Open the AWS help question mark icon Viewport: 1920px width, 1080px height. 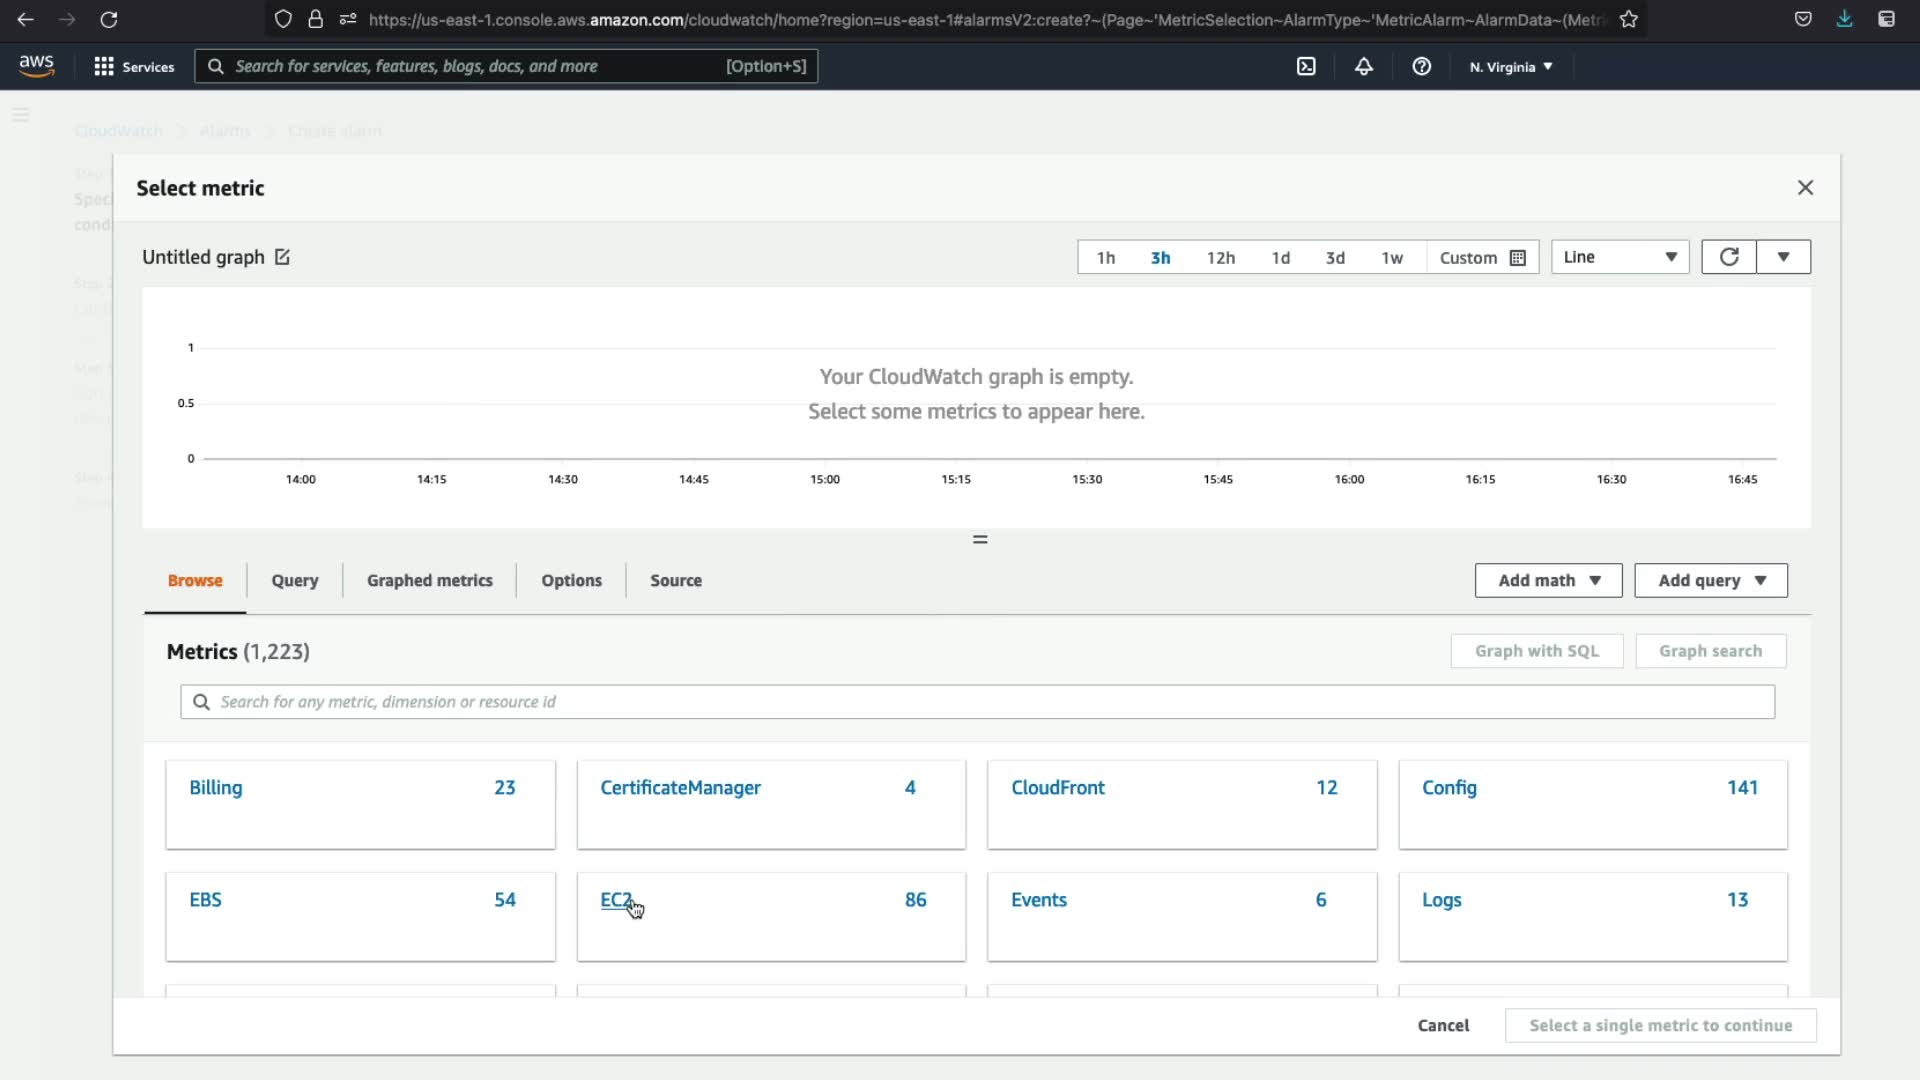[1421, 66]
